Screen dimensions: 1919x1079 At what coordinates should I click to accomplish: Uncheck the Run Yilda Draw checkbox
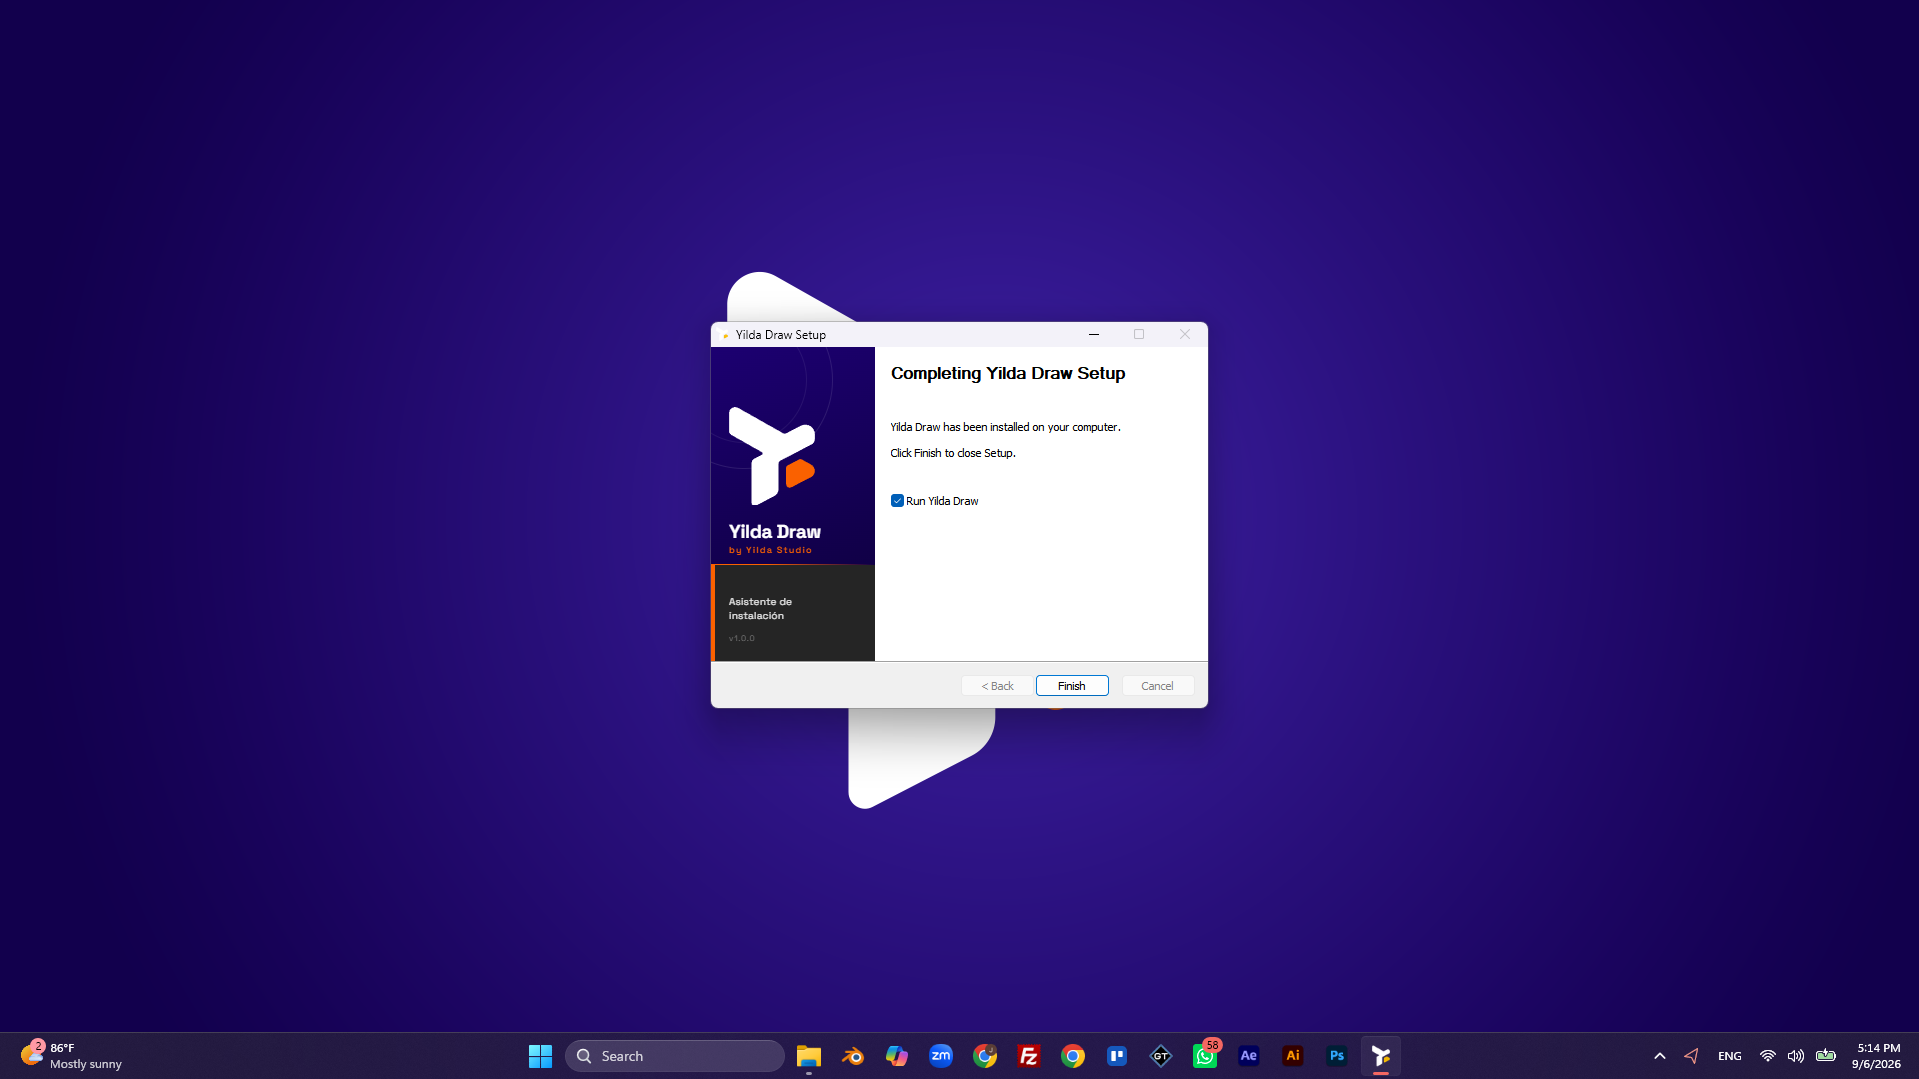pos(897,501)
